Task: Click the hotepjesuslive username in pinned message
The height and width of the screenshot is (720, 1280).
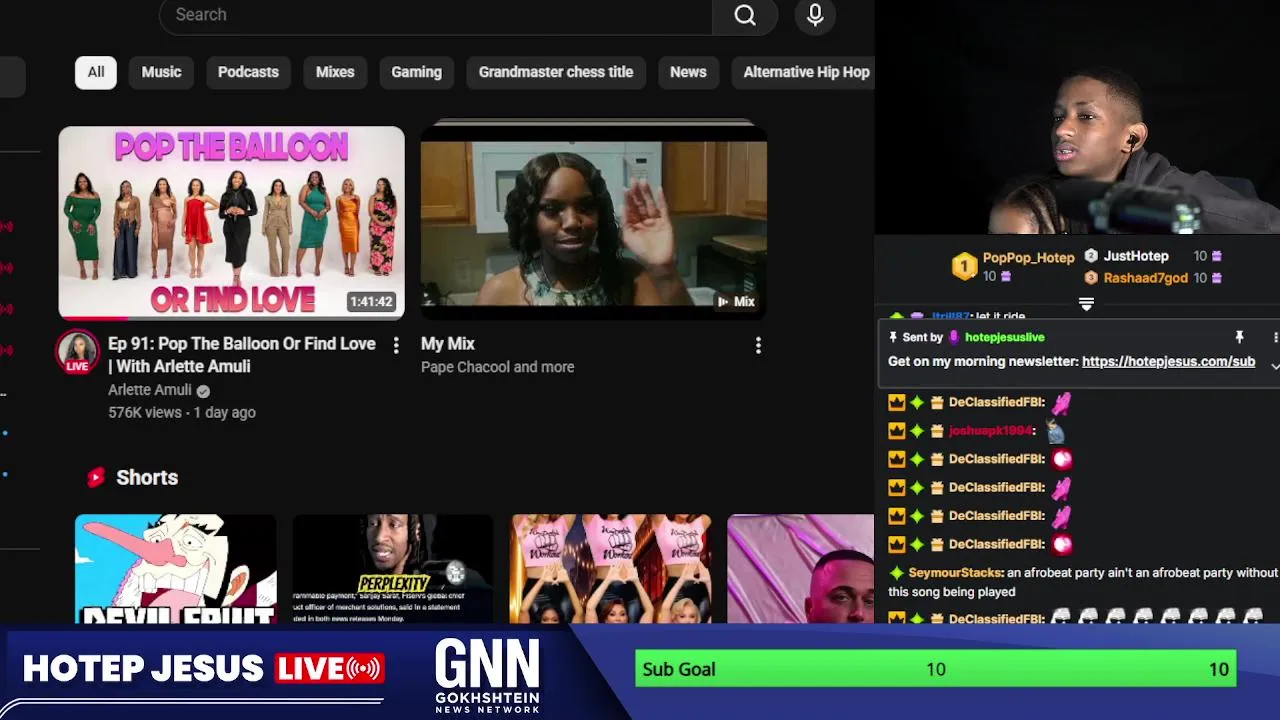Action: point(1004,337)
